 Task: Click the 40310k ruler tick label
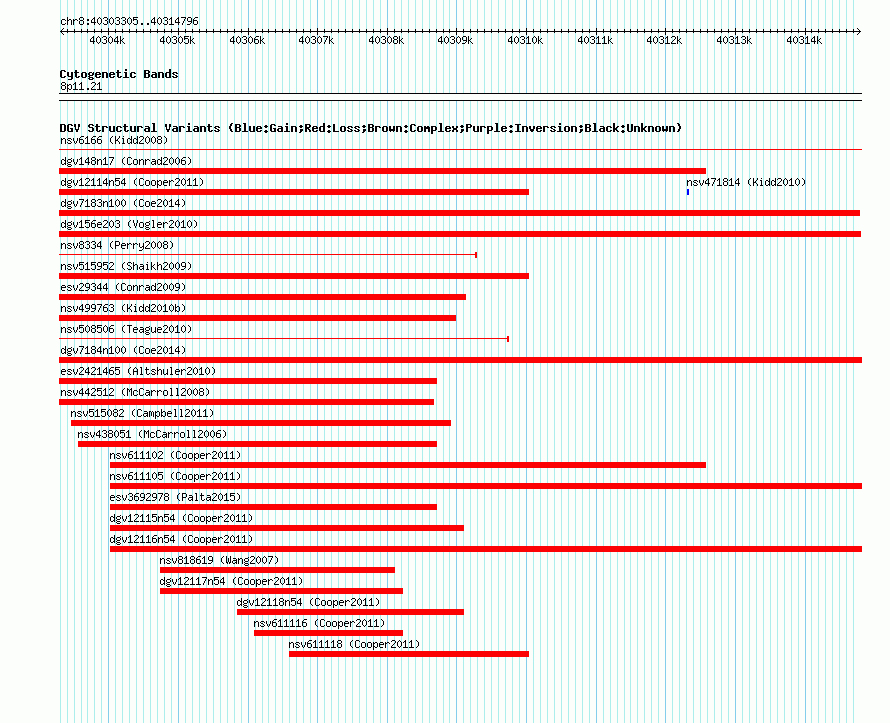pos(525,40)
